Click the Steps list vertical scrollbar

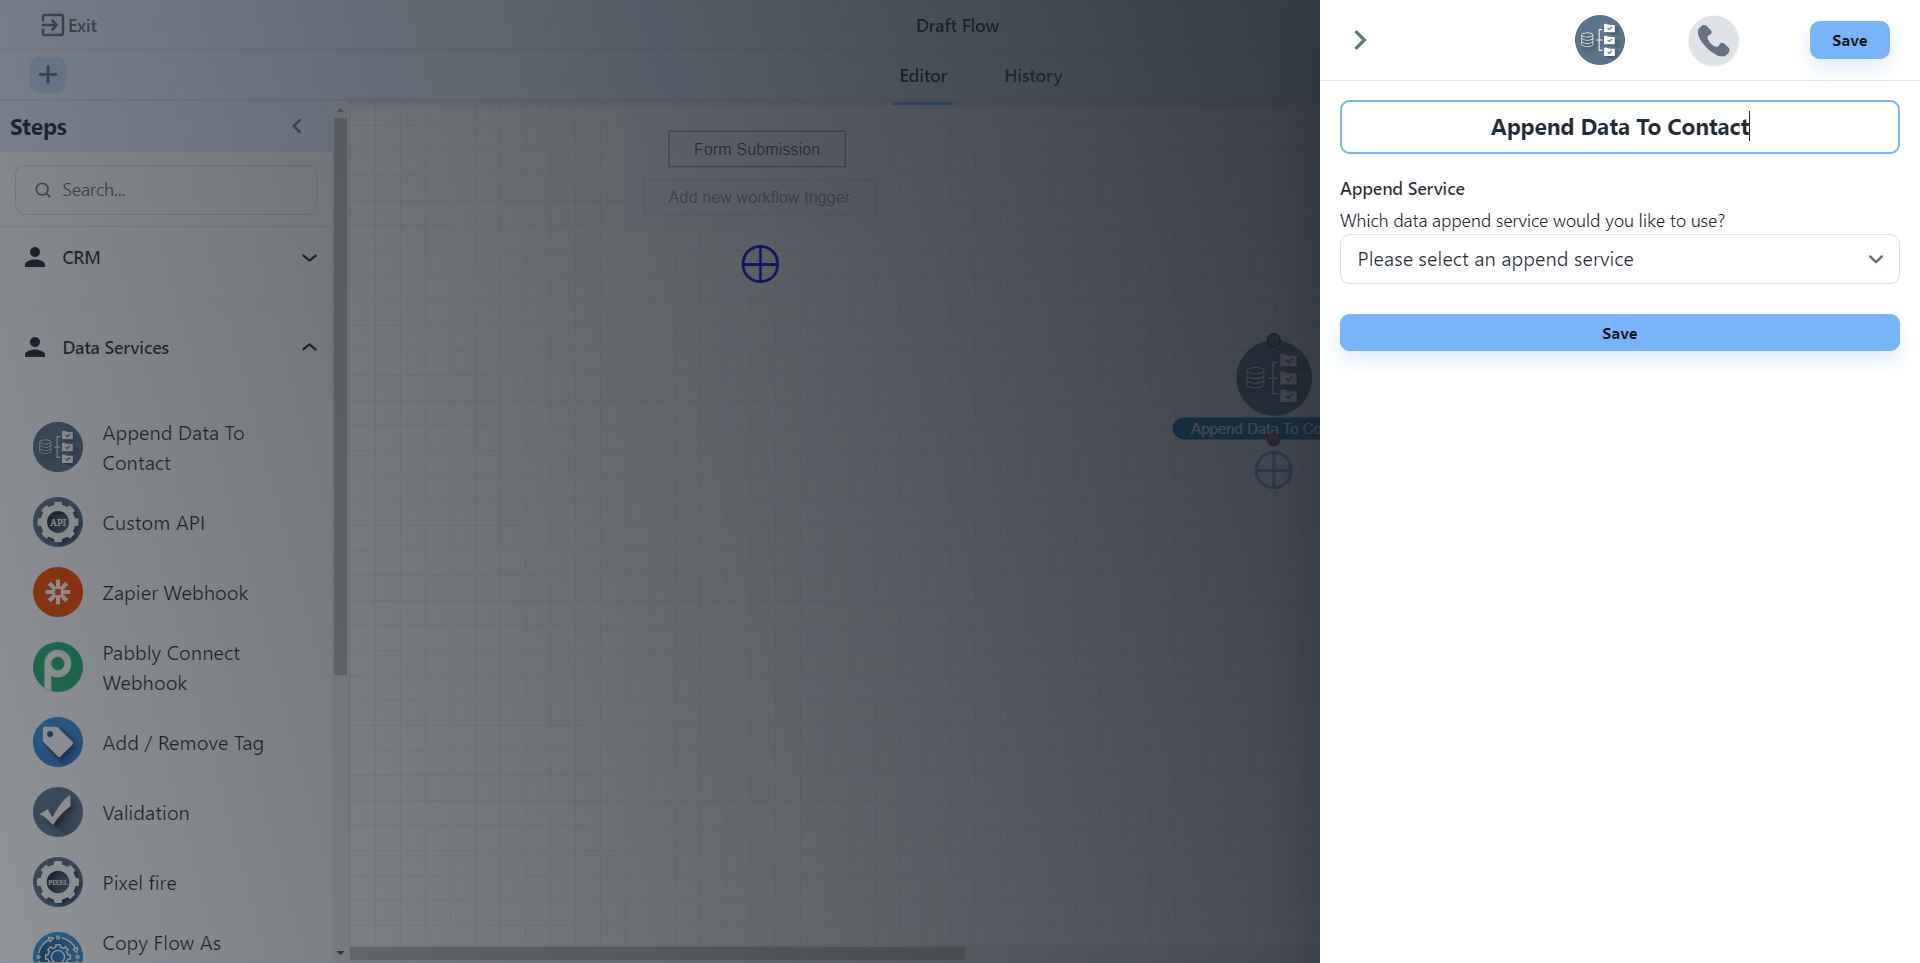340,395
